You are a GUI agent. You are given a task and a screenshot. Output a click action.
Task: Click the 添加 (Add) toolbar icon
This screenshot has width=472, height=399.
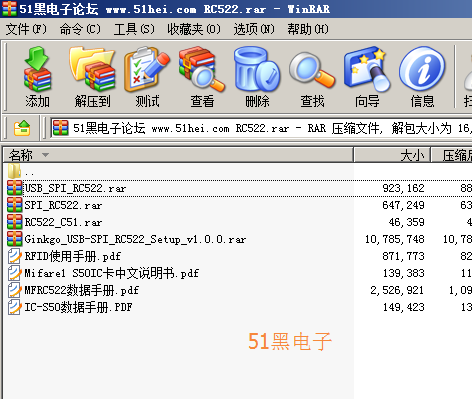click(37, 77)
